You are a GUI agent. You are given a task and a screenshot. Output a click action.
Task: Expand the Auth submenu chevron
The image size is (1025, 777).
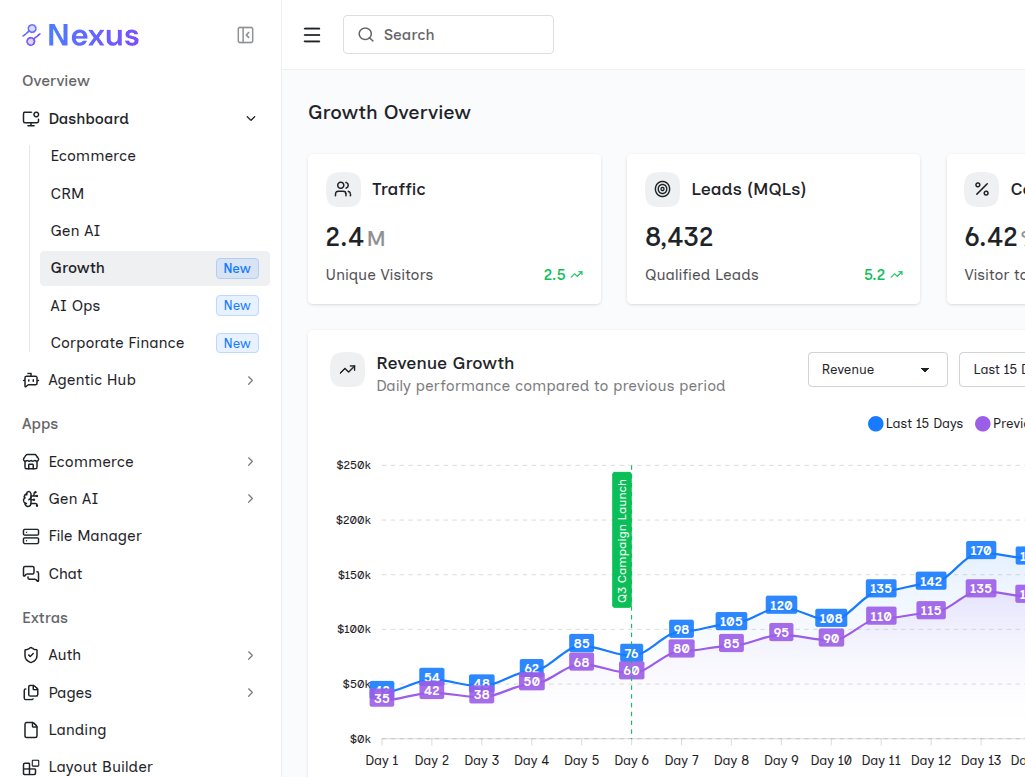point(250,655)
